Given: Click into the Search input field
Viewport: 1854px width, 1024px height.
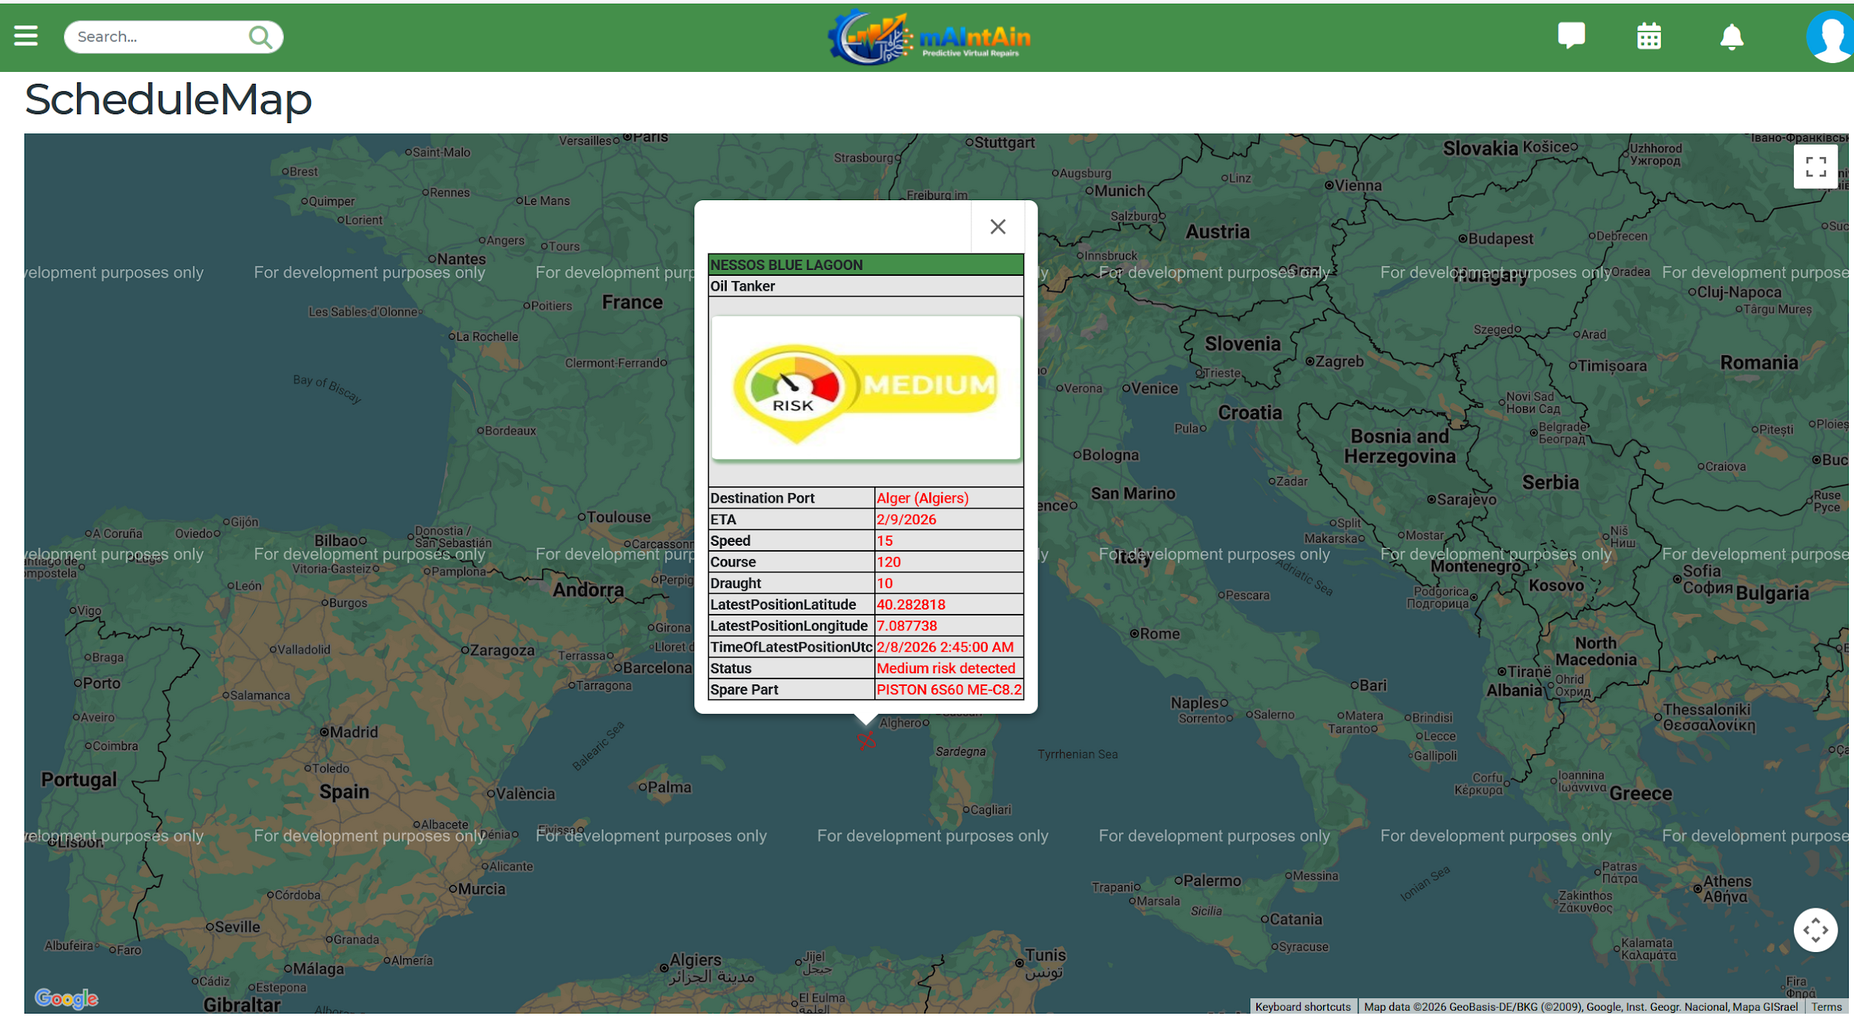Looking at the screenshot, I should pos(158,37).
